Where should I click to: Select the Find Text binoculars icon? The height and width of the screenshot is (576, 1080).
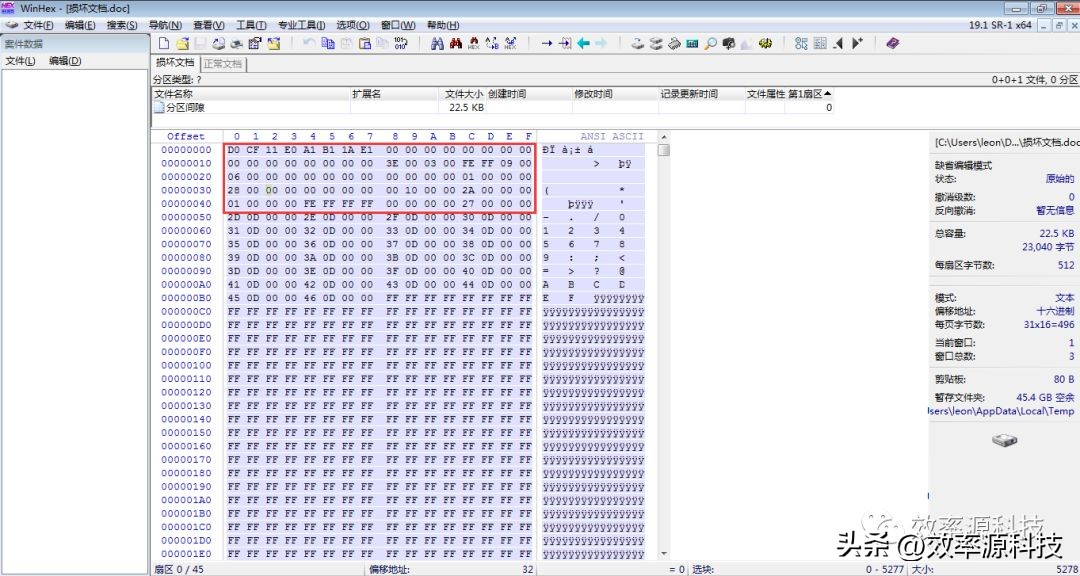click(439, 43)
